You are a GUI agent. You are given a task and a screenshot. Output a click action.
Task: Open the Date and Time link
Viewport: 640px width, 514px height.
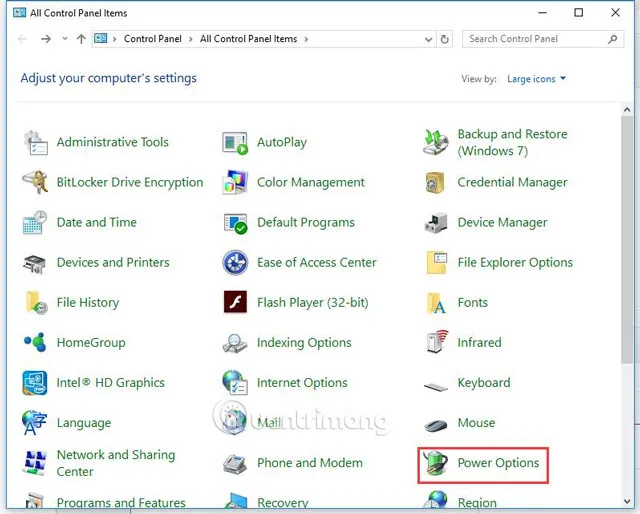point(96,223)
